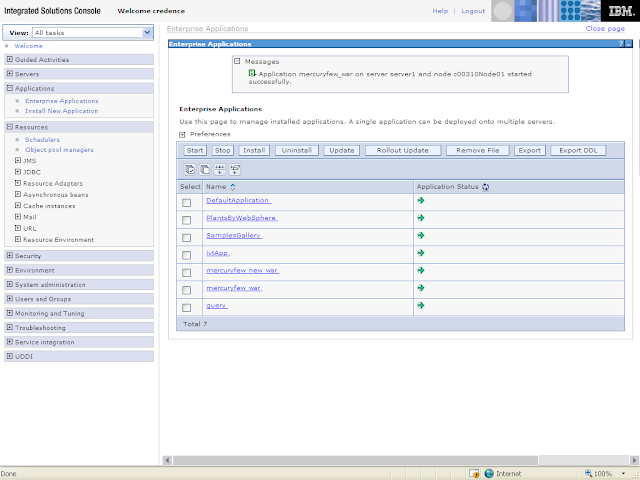Open Schedulers under Resources
This screenshot has height=480, width=640.
[42, 140]
